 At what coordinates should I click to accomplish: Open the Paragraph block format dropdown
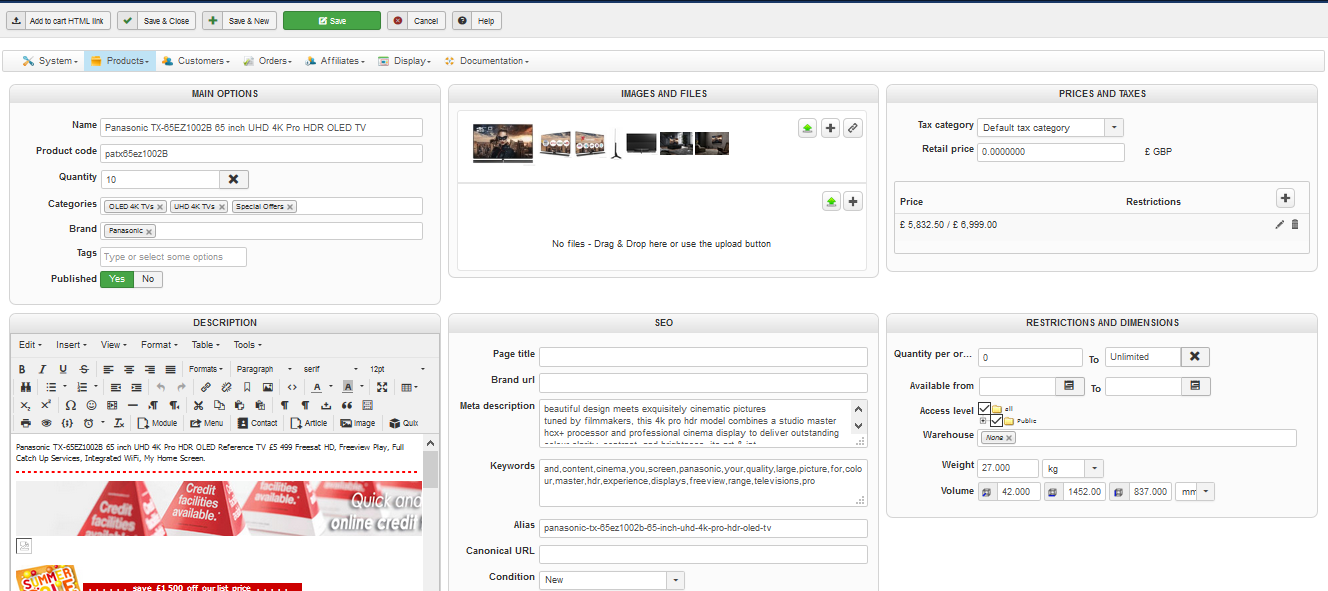point(265,369)
